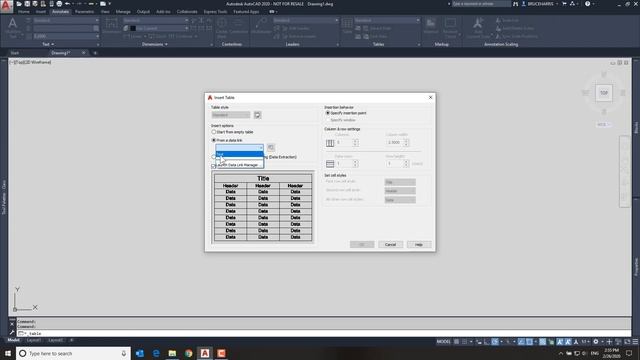Click the BRUCEHARRIS user account
This screenshot has height=360, width=640.
click(x=540, y=4)
